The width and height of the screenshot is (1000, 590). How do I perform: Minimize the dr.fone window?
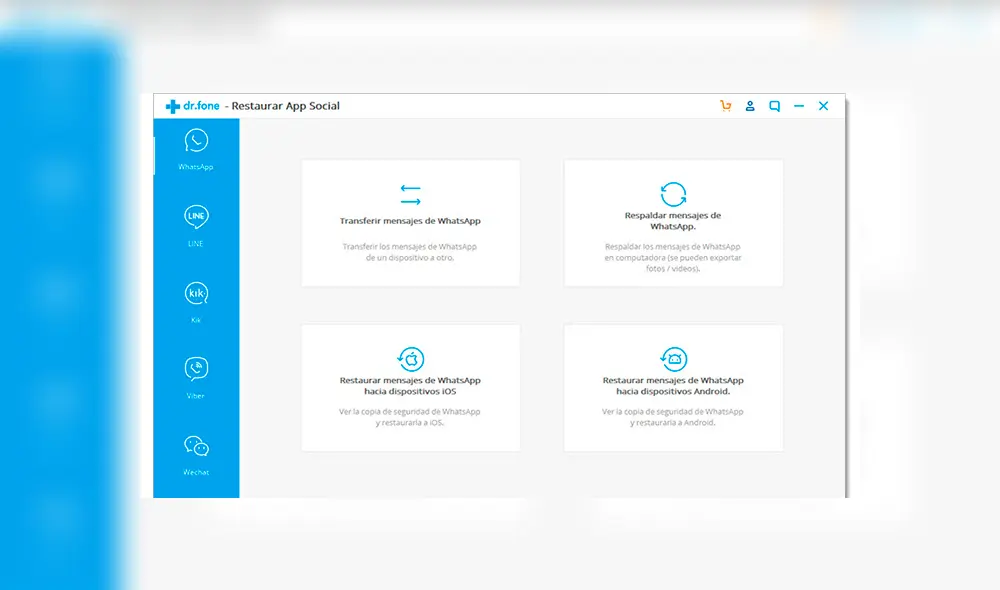(799, 106)
